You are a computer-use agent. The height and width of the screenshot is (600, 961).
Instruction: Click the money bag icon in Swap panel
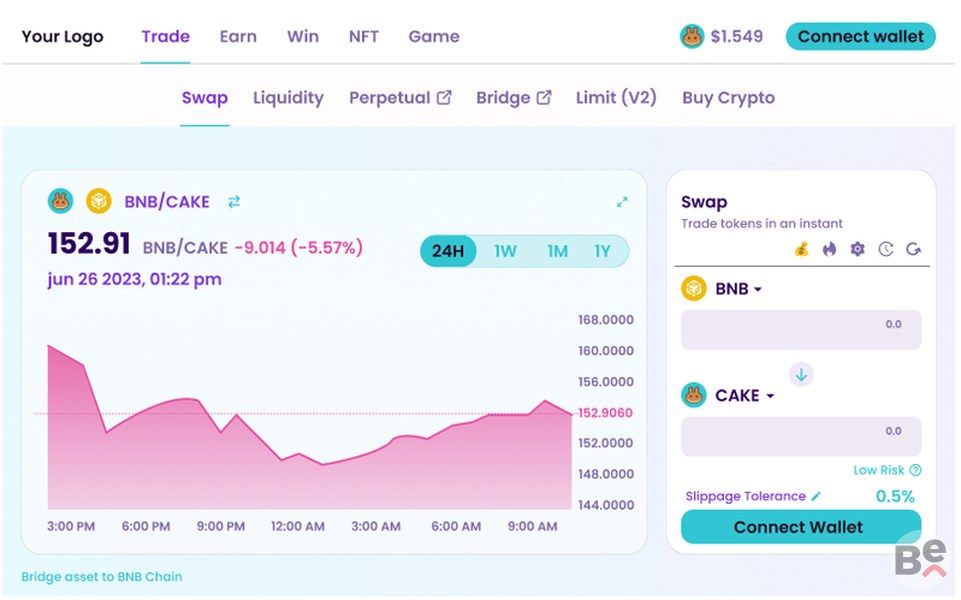[801, 249]
